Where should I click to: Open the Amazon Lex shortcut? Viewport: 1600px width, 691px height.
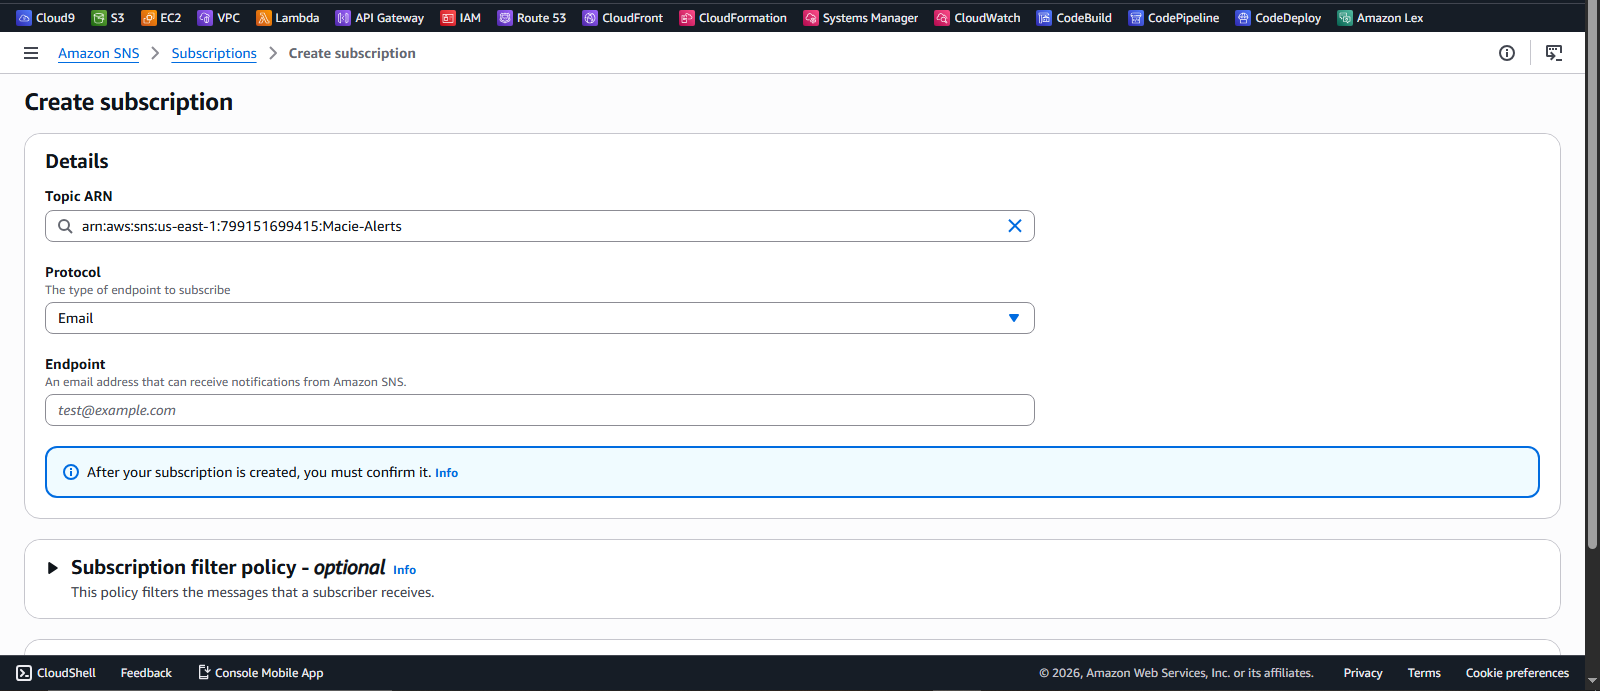click(x=1381, y=18)
